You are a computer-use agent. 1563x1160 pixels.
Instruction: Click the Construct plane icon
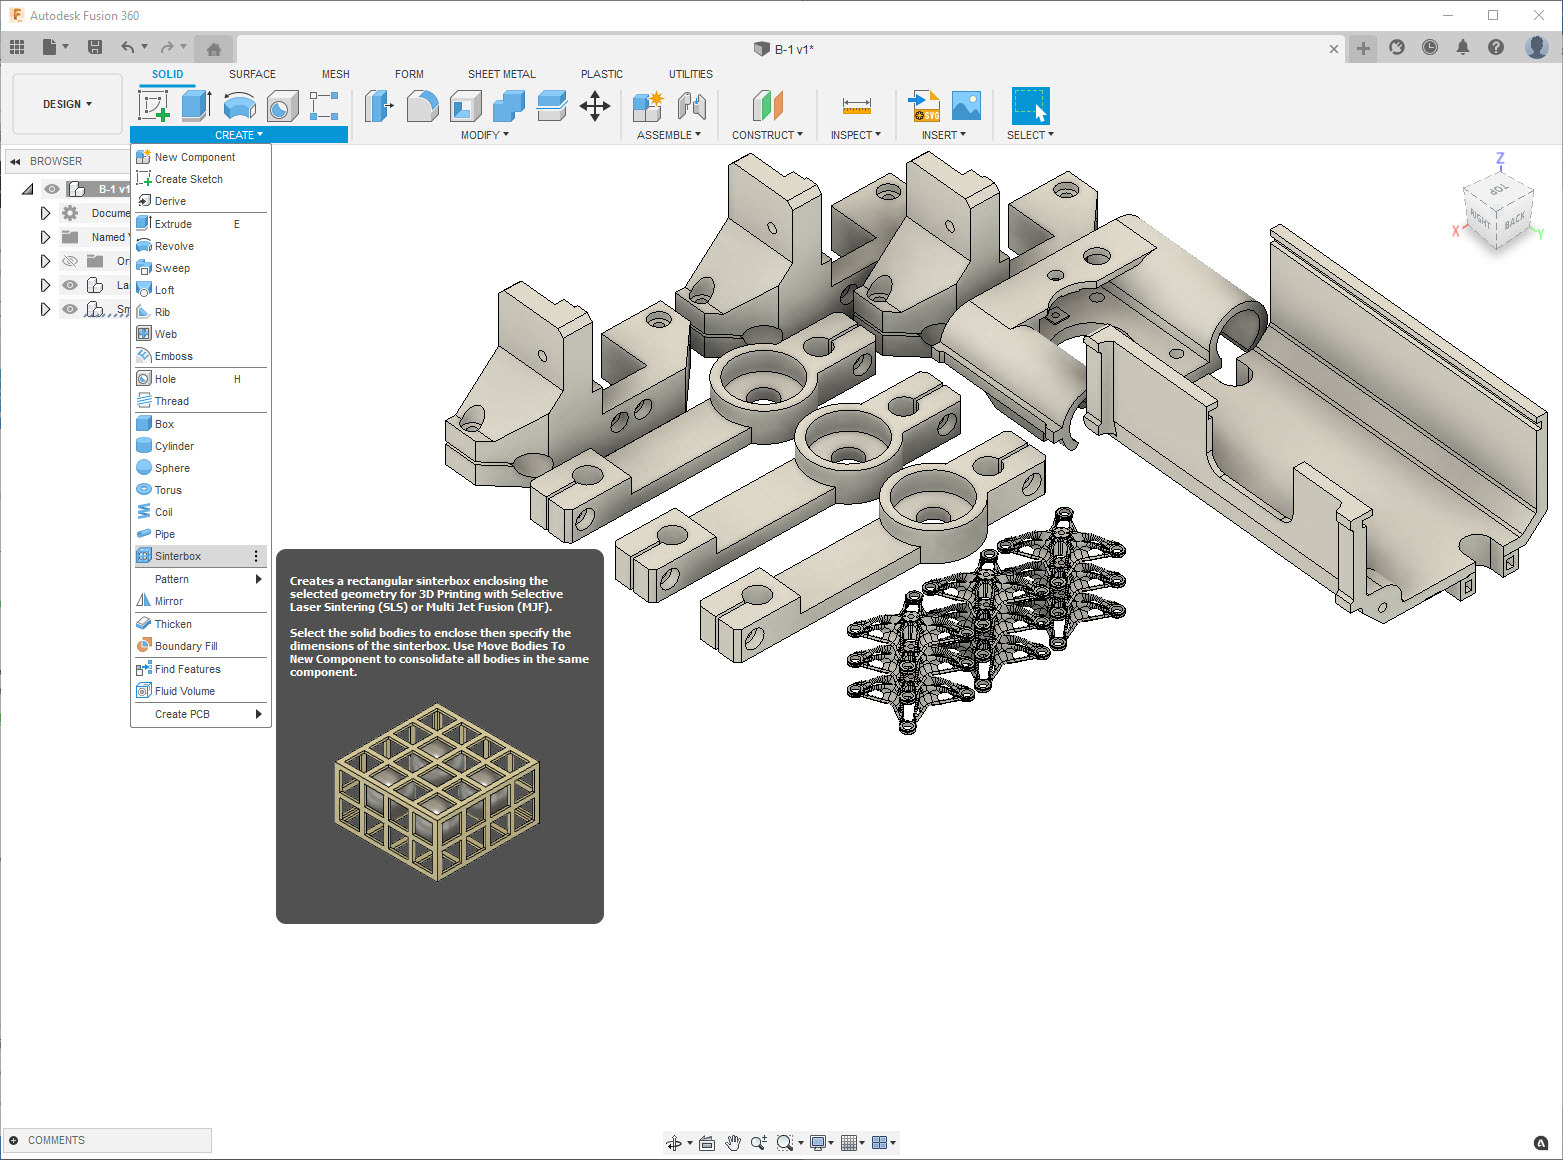click(x=767, y=105)
